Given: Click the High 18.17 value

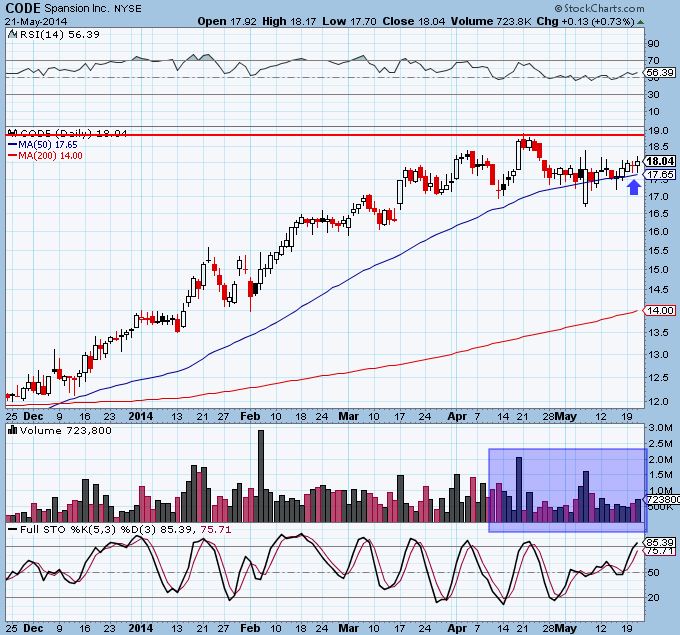Looking at the screenshot, I should point(289,21).
